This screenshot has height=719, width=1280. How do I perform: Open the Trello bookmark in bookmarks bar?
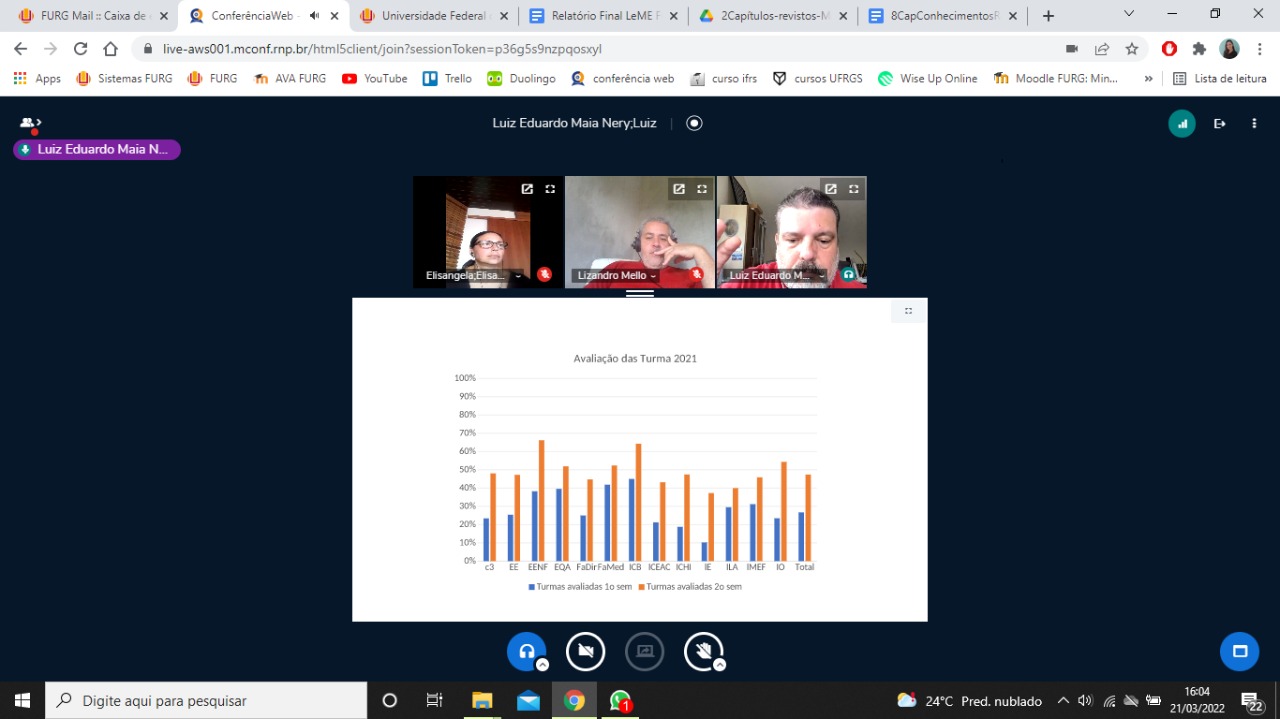447,78
